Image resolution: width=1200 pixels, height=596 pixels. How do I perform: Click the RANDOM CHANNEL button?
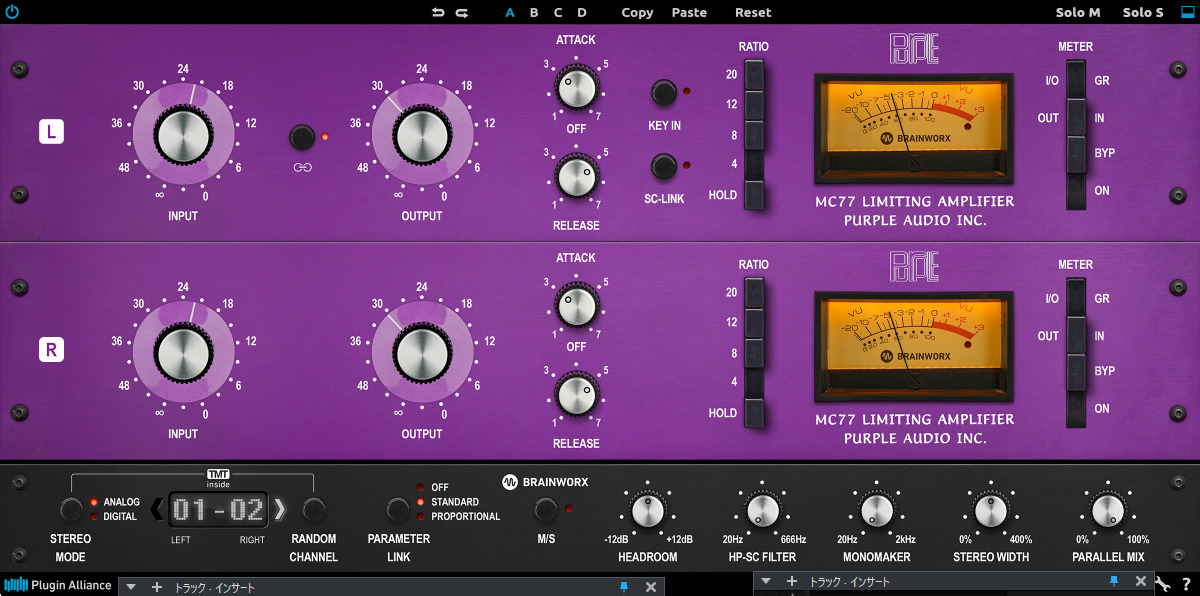coord(314,509)
